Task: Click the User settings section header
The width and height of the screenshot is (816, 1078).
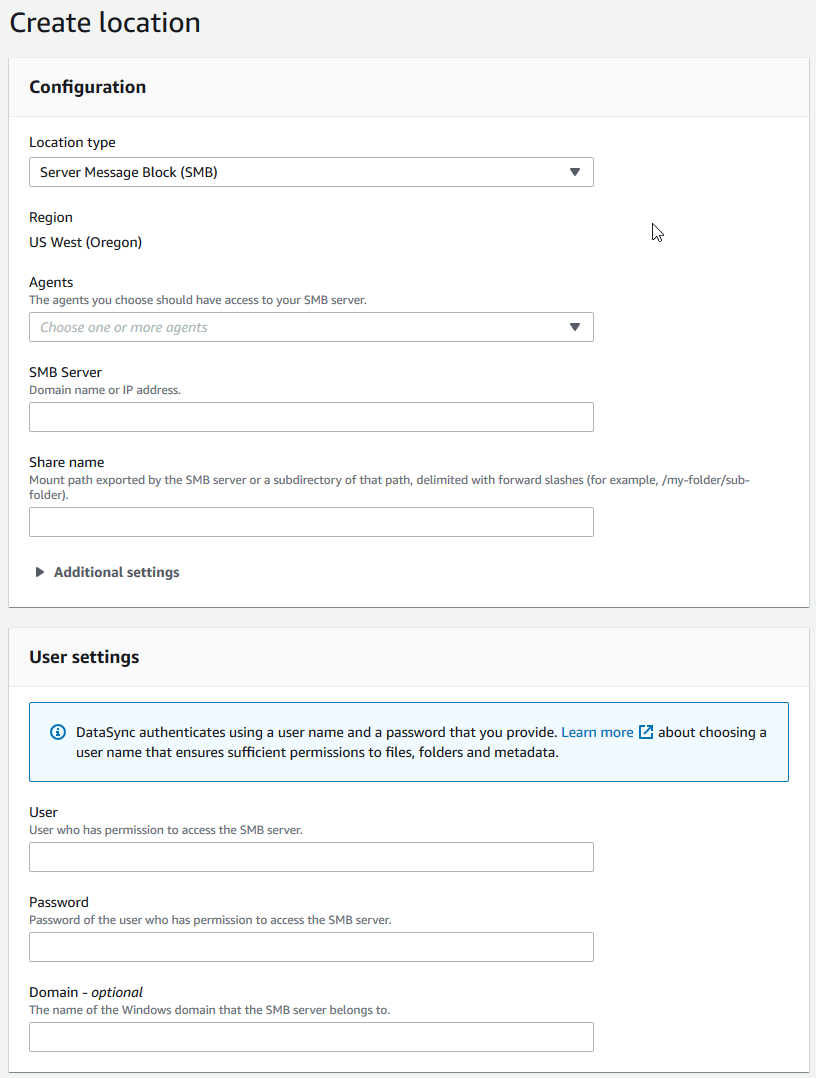Action: [84, 657]
